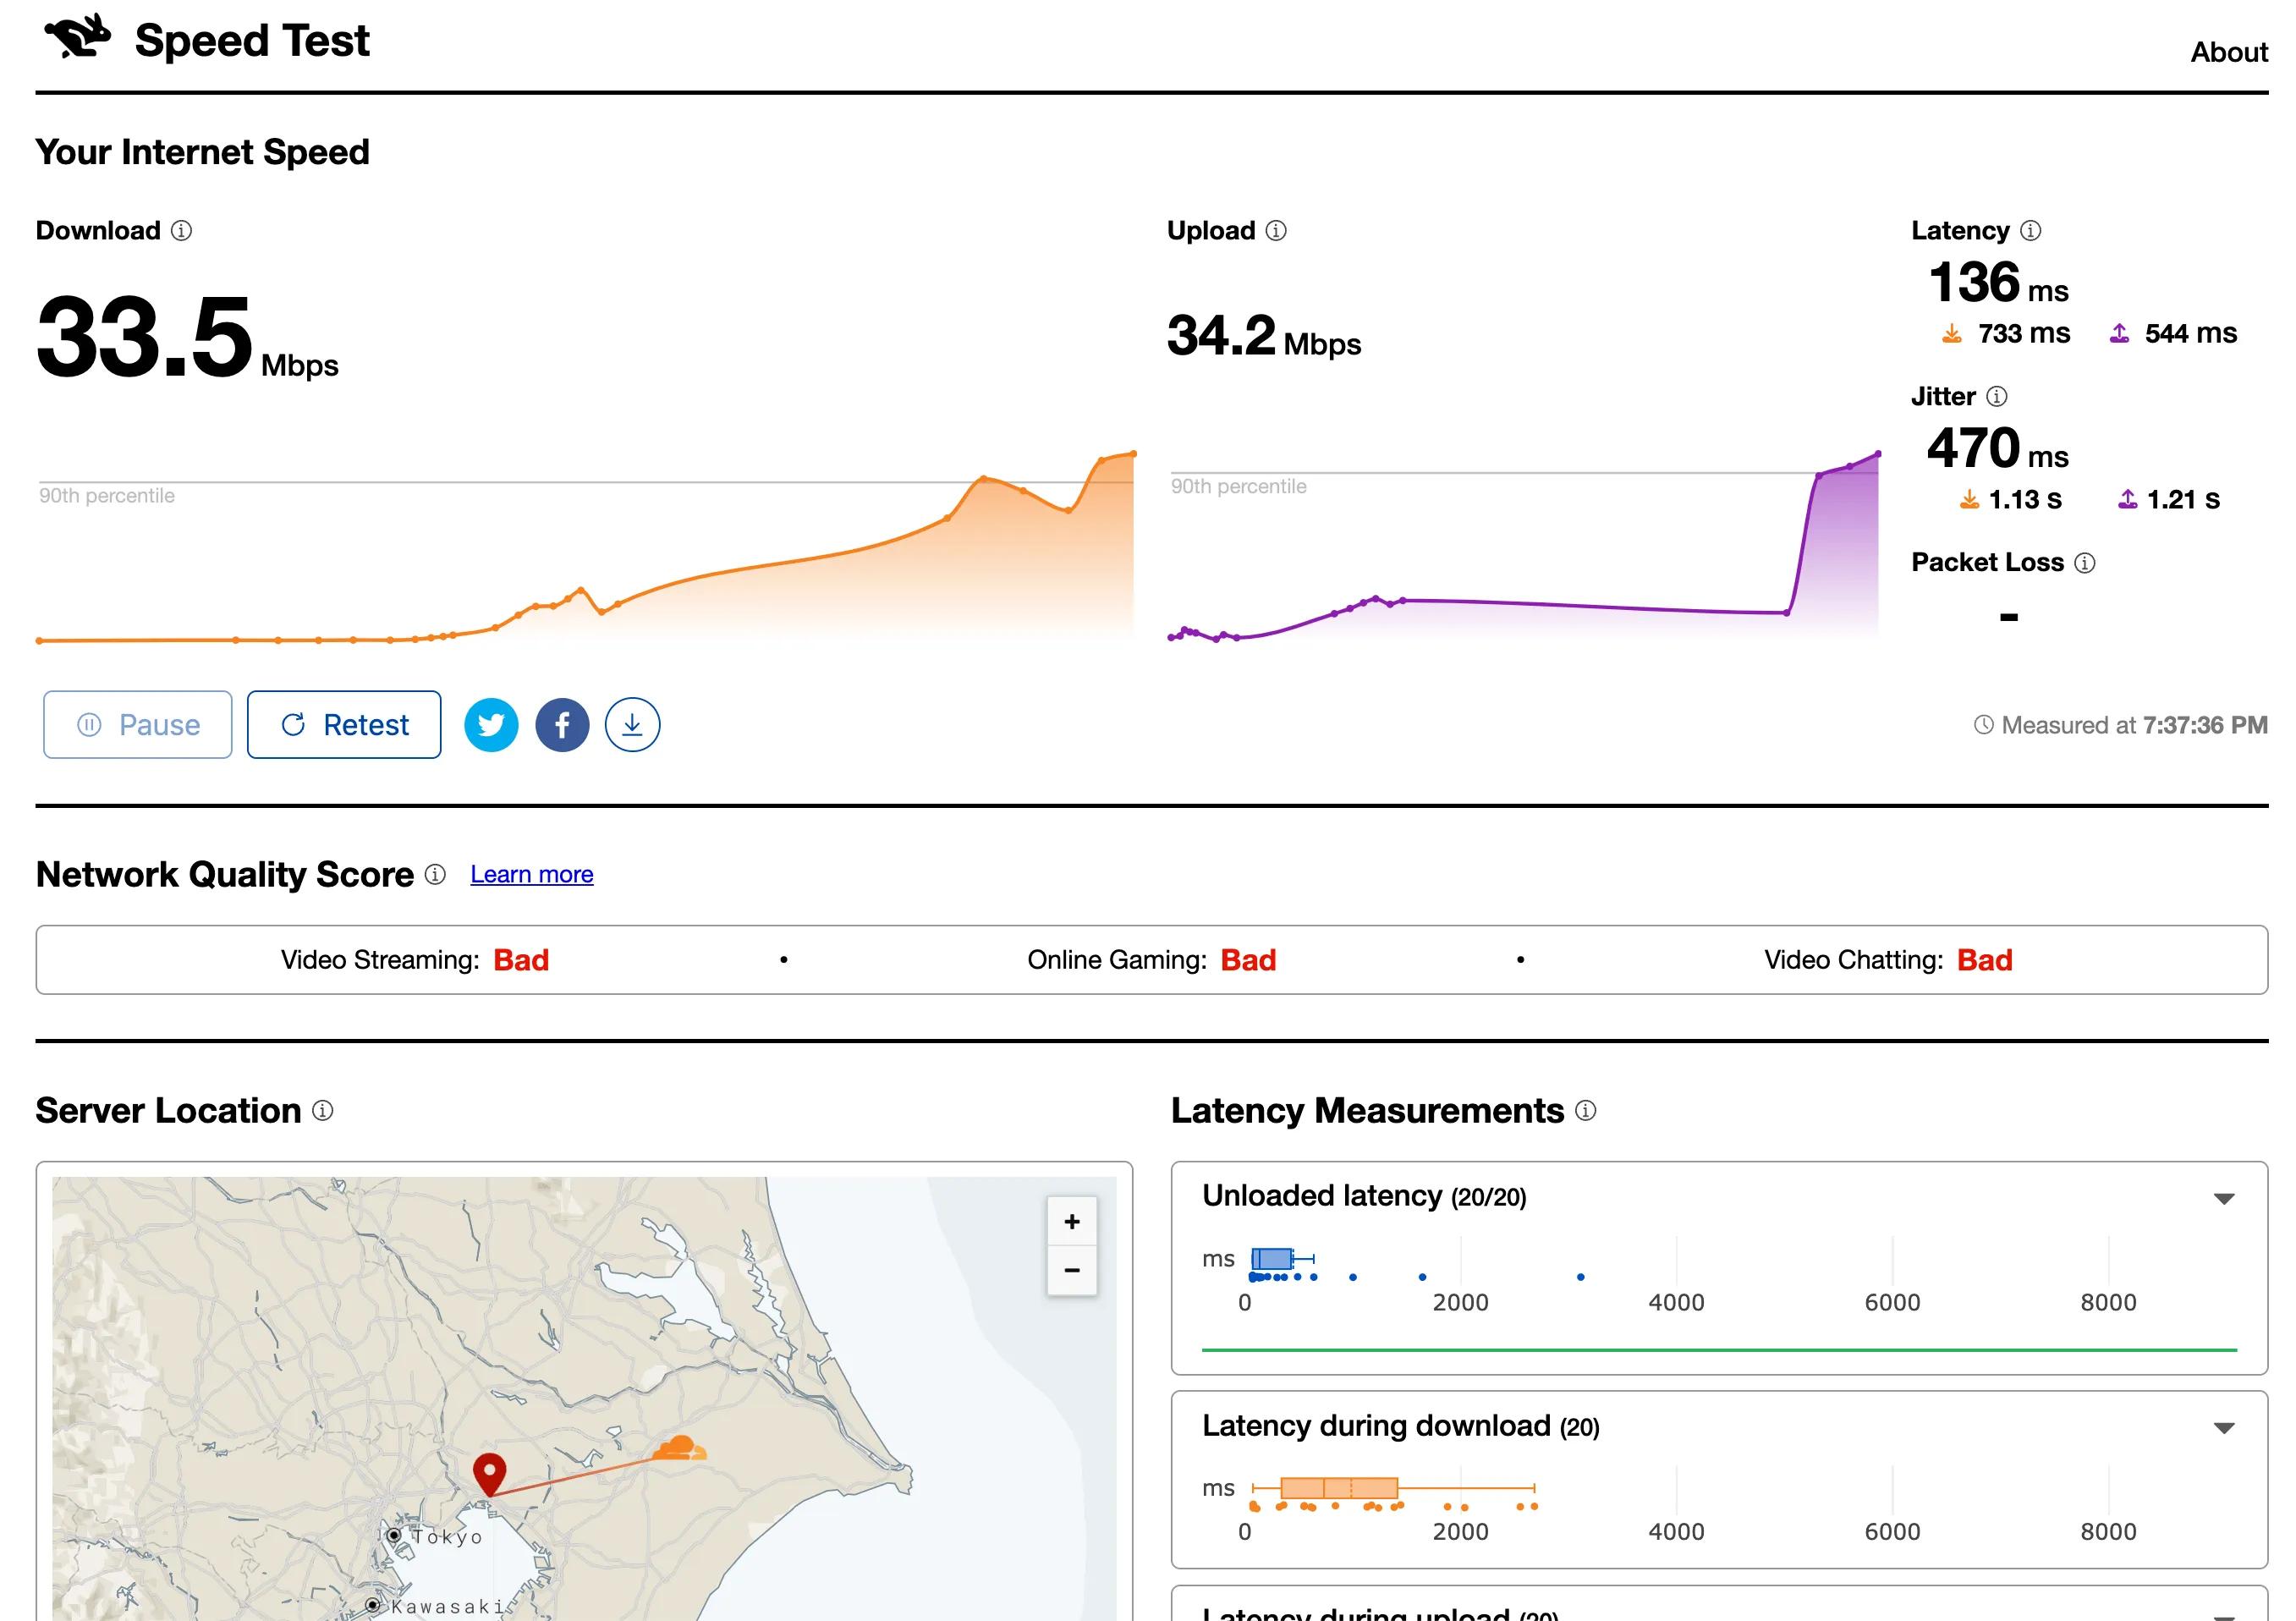Zoom in on the map
The width and height of the screenshot is (2296, 1621).
click(x=1072, y=1221)
